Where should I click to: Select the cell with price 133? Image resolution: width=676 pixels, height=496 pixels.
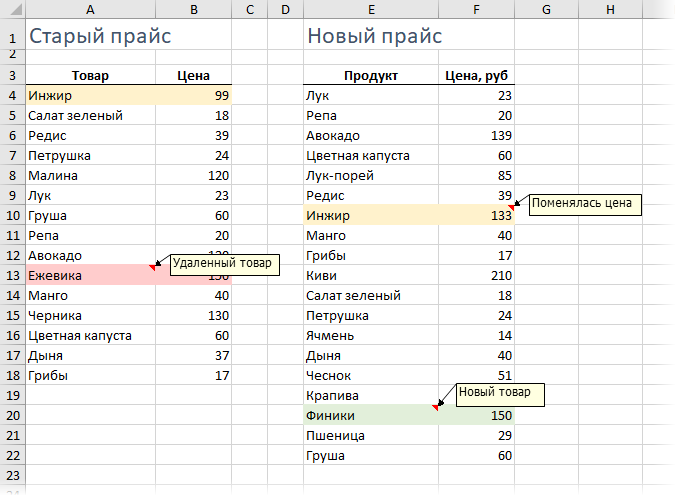[x=476, y=215]
